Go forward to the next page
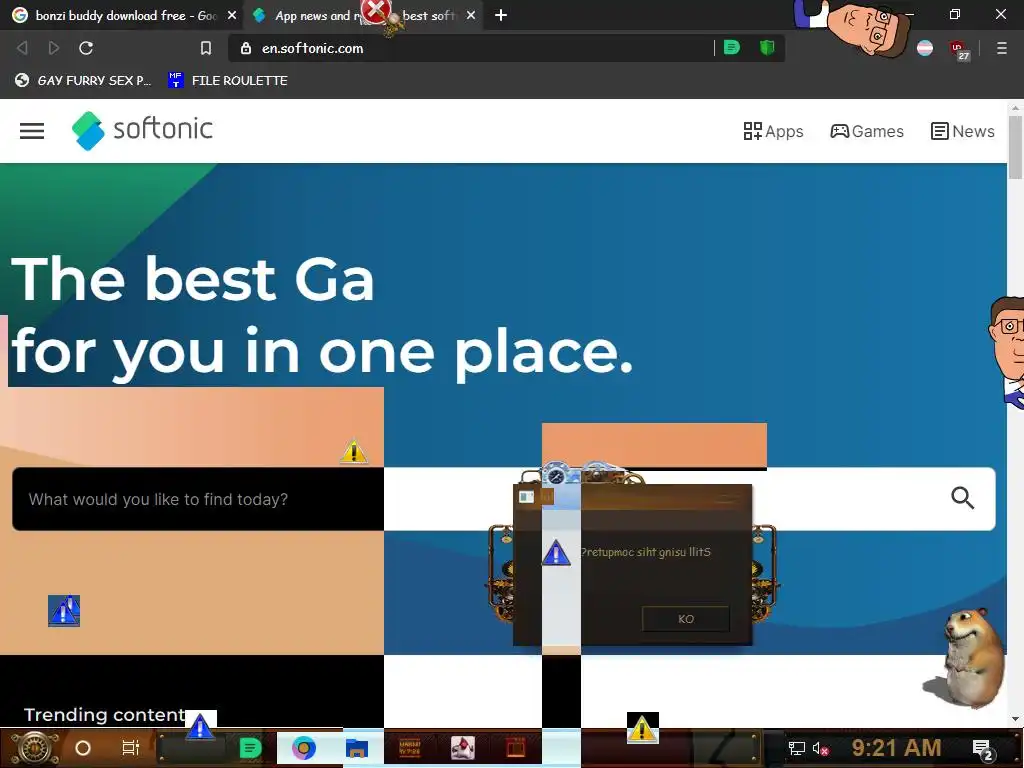 coord(54,48)
